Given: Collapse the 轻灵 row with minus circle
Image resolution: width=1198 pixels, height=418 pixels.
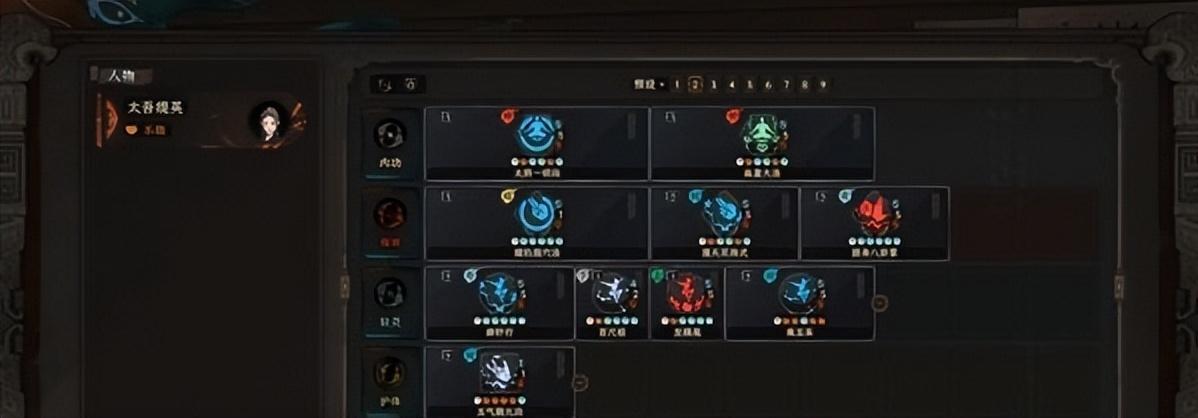Looking at the screenshot, I should [x=879, y=303].
